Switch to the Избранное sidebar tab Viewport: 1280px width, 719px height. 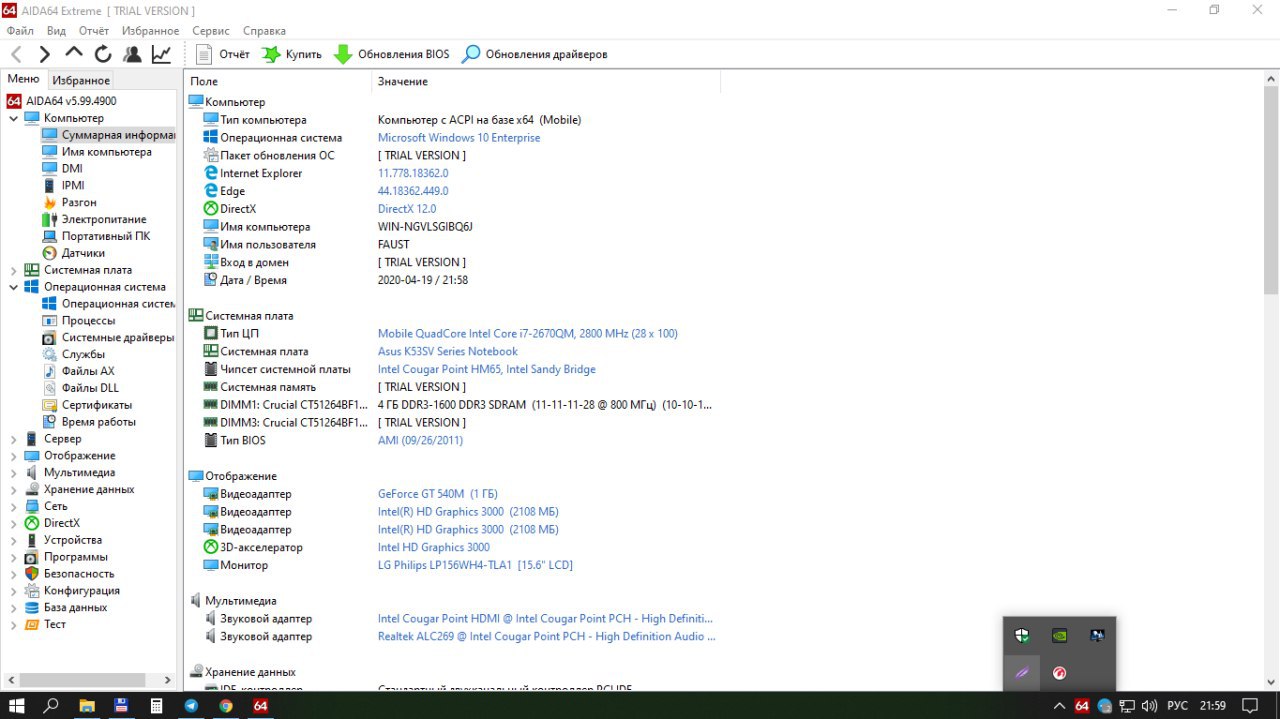(81, 80)
